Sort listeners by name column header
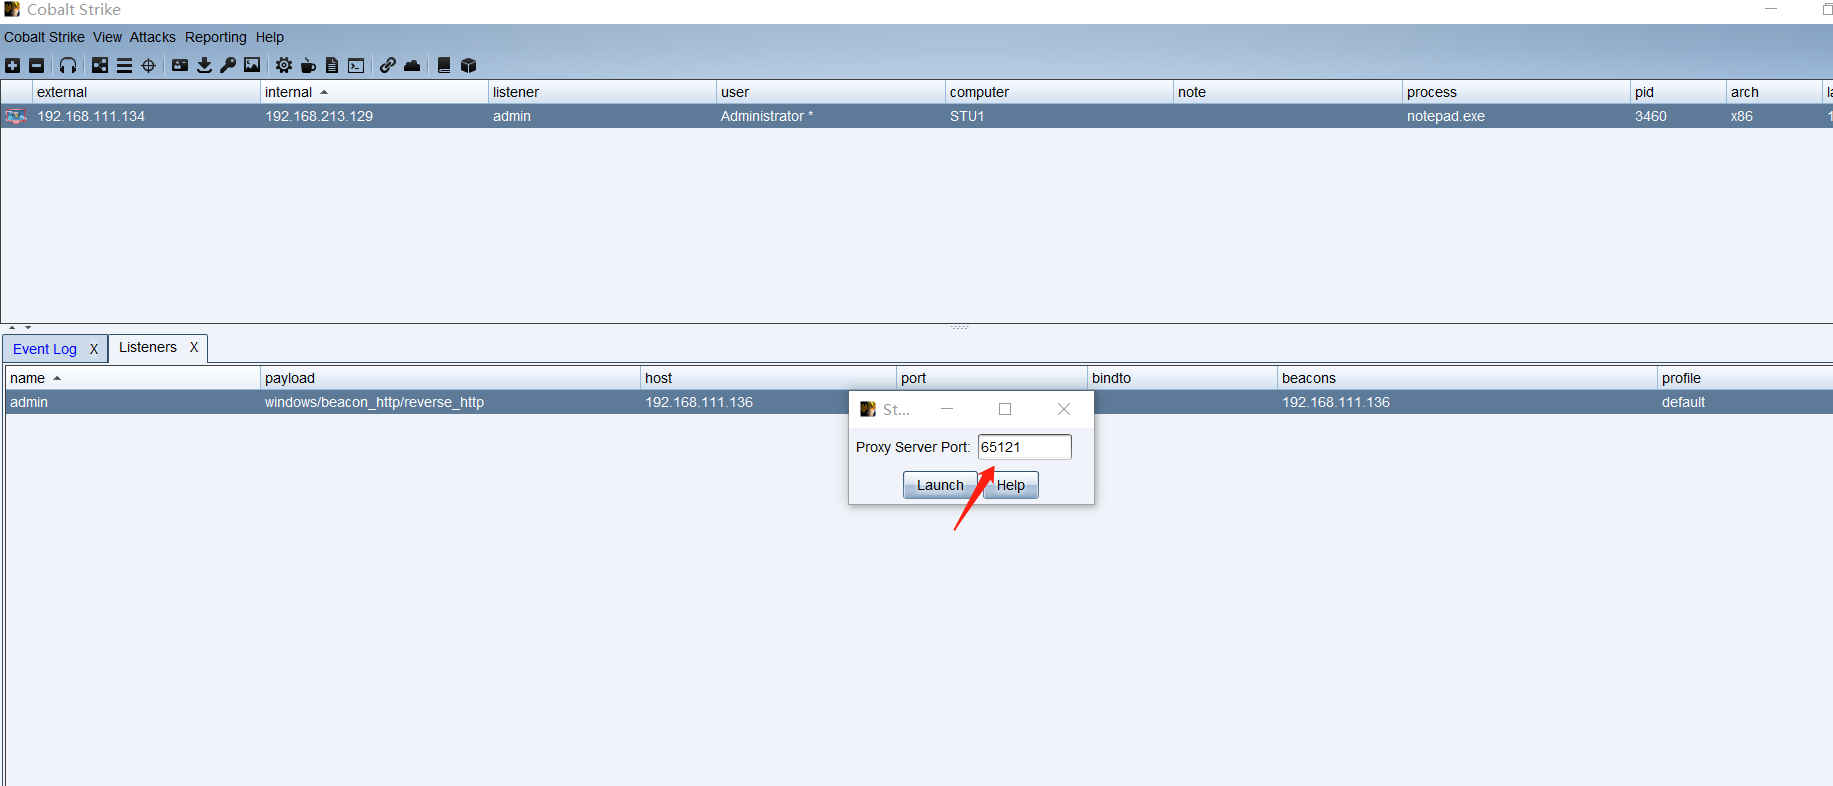 click(x=132, y=378)
